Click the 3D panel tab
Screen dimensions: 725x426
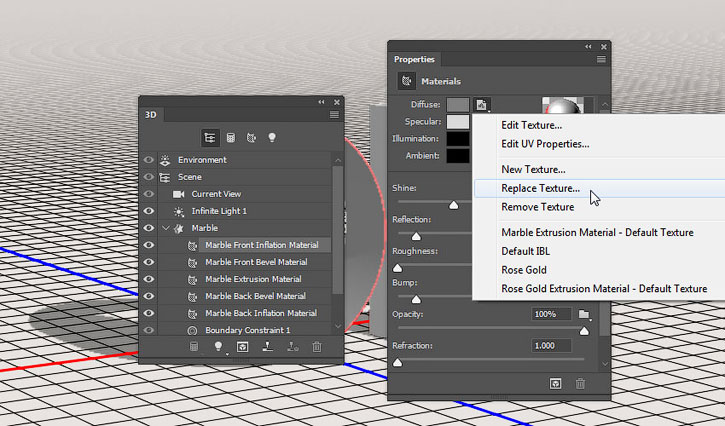(151, 115)
